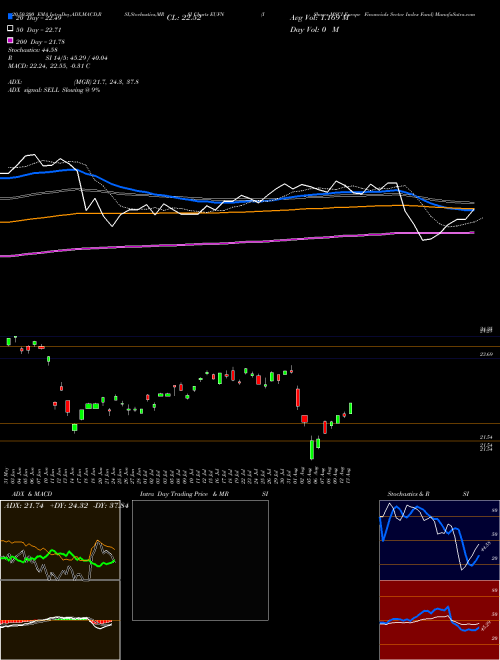Image resolution: width=500 pixels, height=660 pixels.
Task: Click the 'Avg Vol: 1.169 M' text
Action: 319,18
